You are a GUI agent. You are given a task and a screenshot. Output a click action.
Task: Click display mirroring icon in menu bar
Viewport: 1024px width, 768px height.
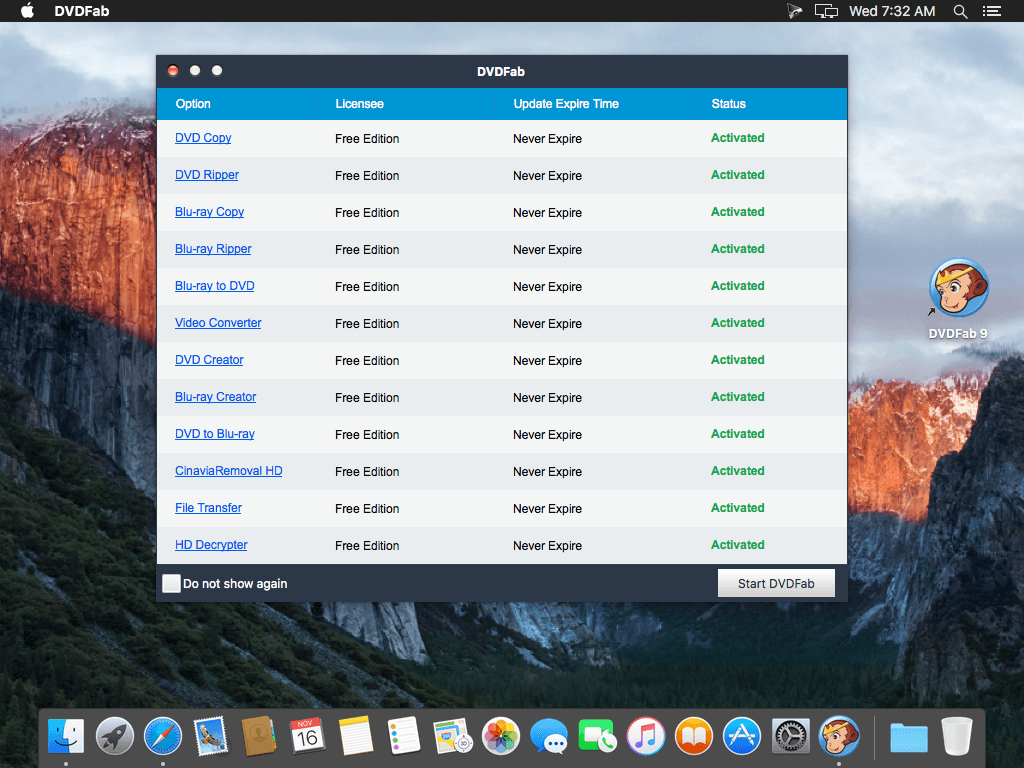[826, 11]
